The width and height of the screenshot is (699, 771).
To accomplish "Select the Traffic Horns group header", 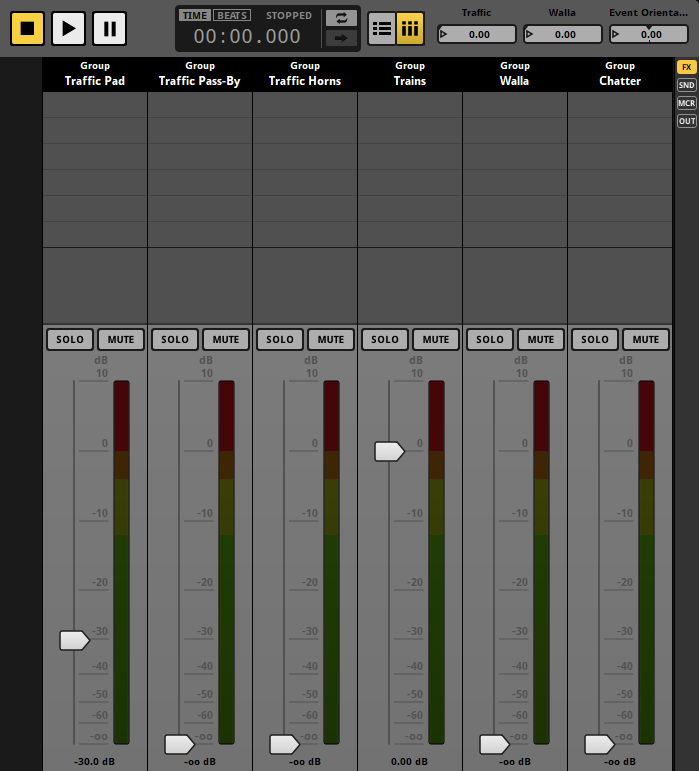I will [305, 74].
